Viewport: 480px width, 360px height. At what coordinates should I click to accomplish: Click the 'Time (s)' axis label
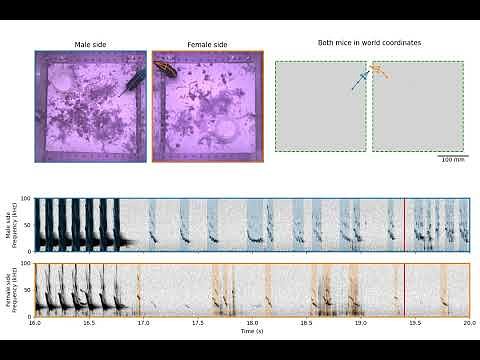point(252,331)
